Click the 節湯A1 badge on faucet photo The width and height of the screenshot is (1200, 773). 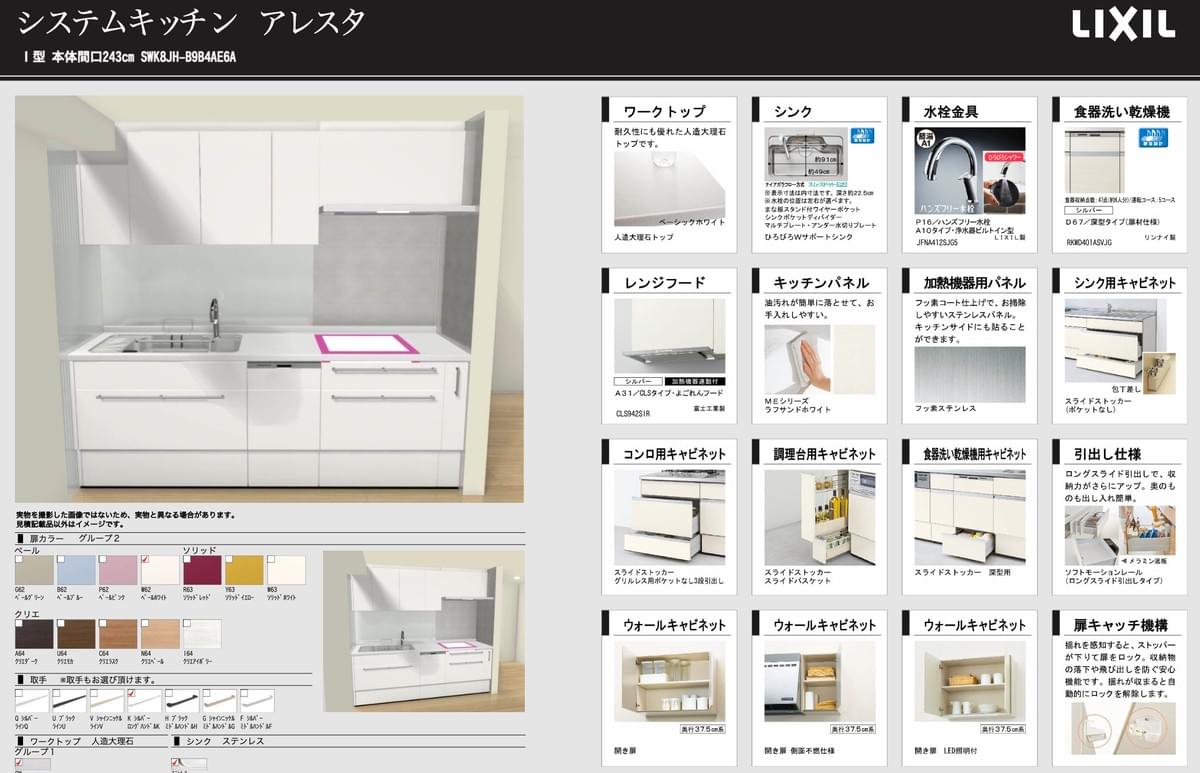[x=926, y=136]
